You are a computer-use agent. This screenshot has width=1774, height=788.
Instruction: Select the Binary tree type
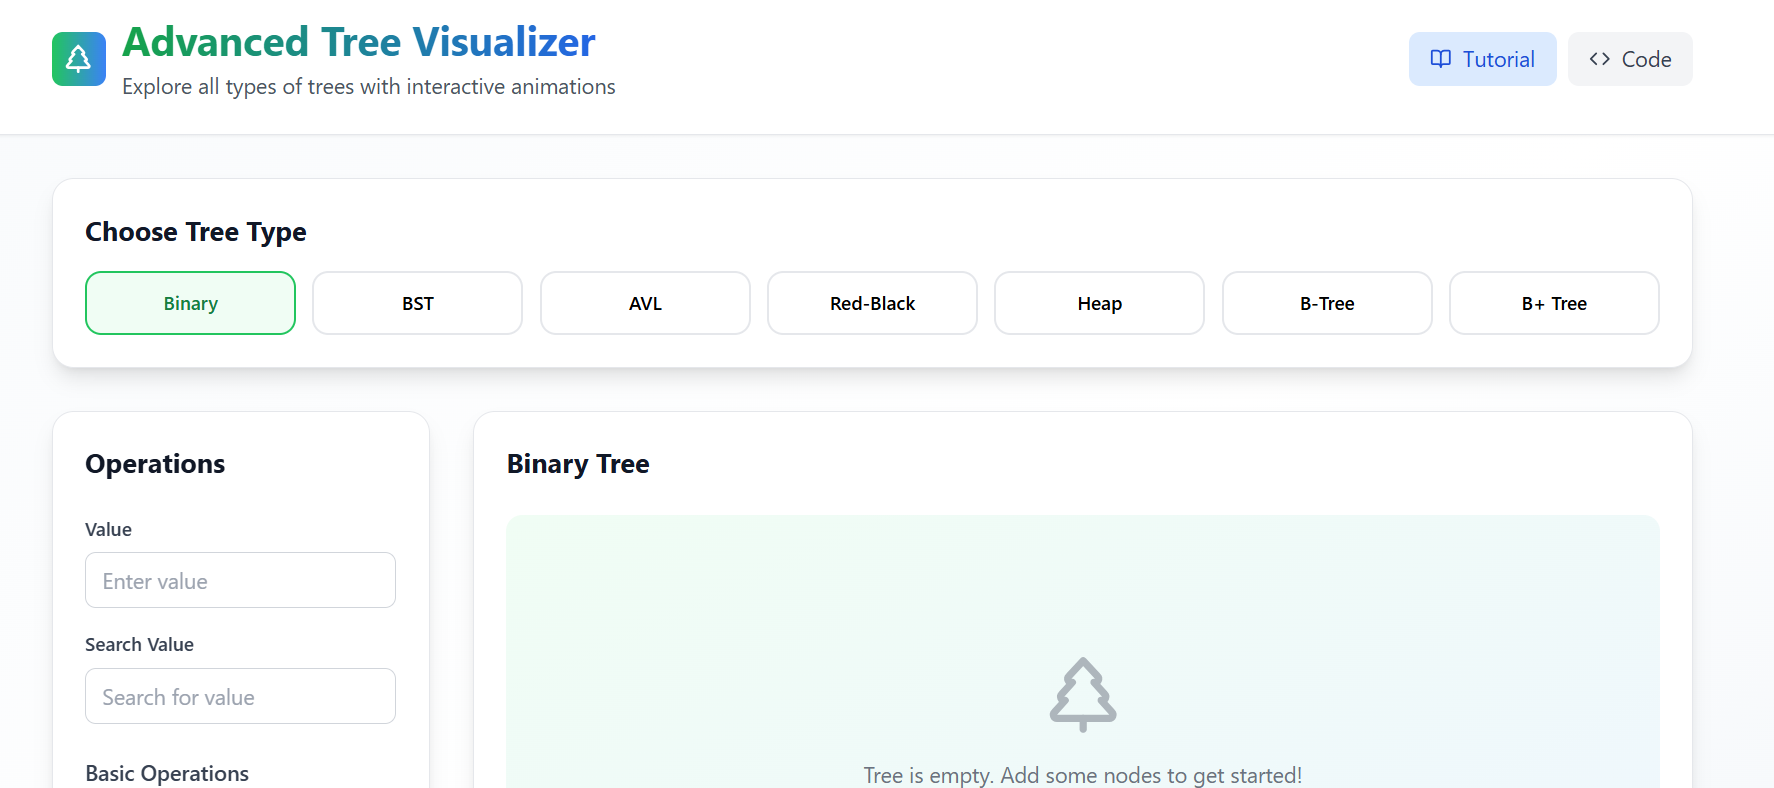pos(190,303)
